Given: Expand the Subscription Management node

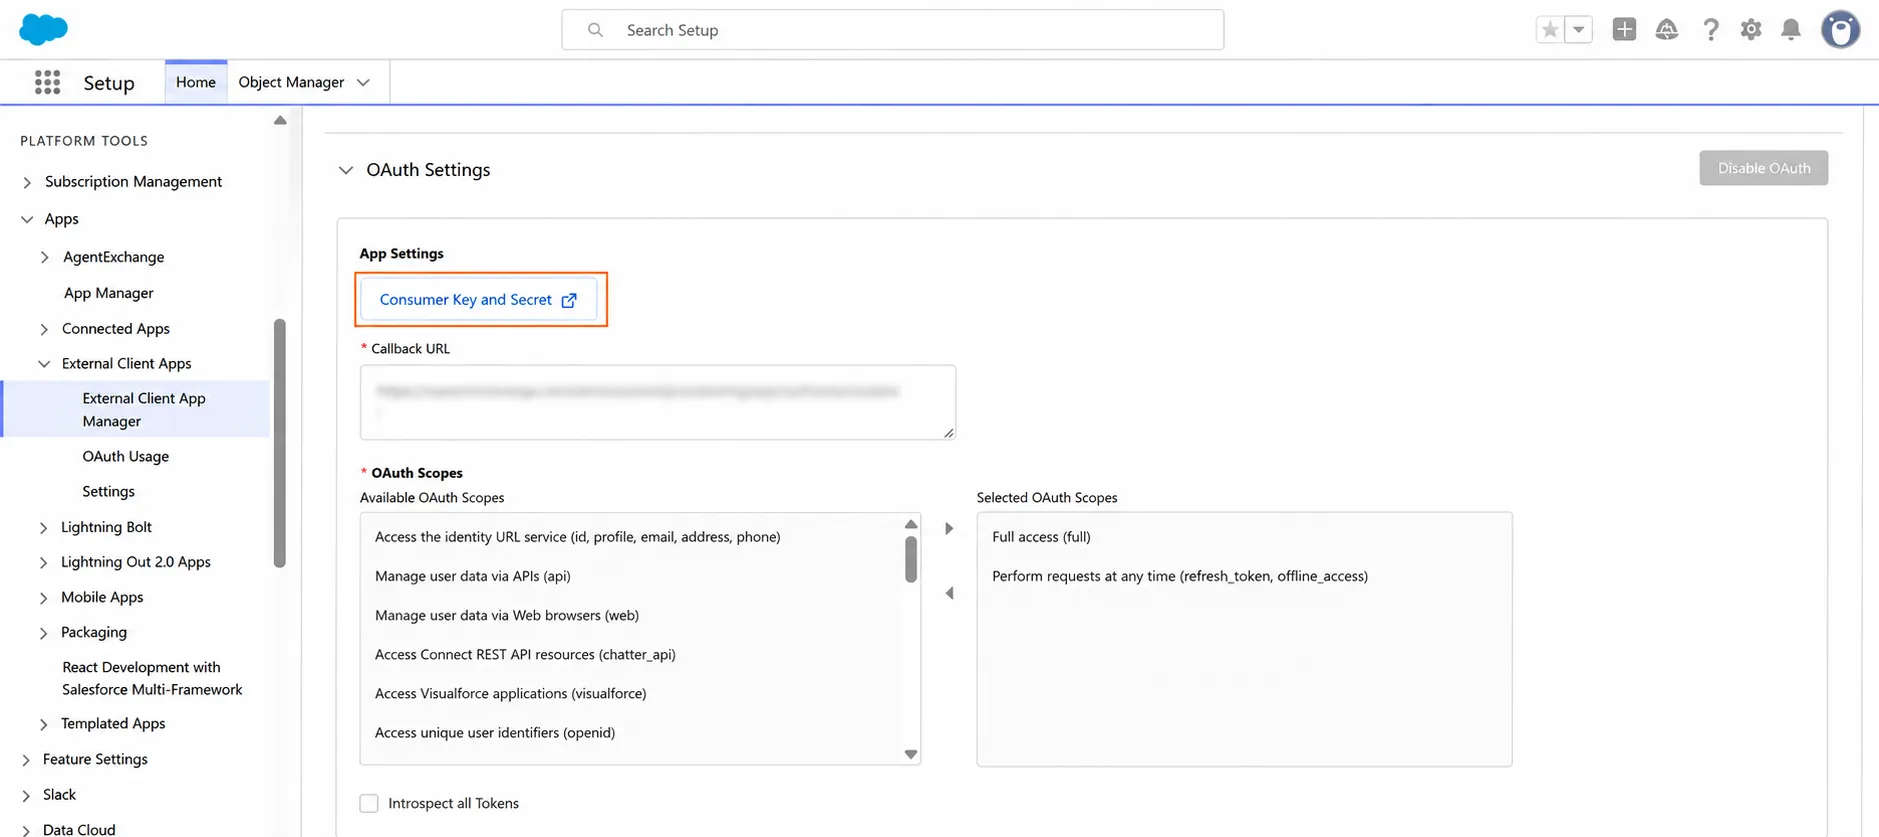Looking at the screenshot, I should (27, 182).
